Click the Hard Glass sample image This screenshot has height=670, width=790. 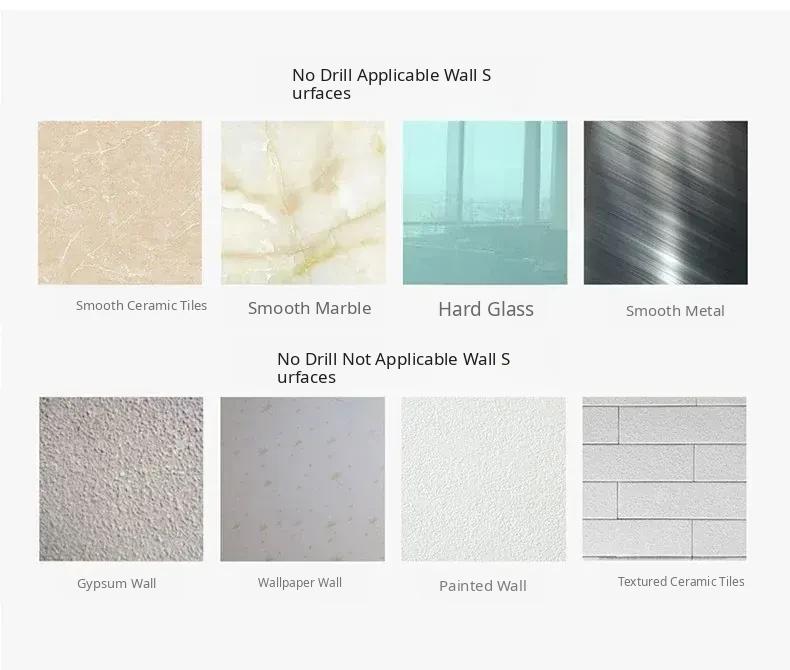coord(485,203)
